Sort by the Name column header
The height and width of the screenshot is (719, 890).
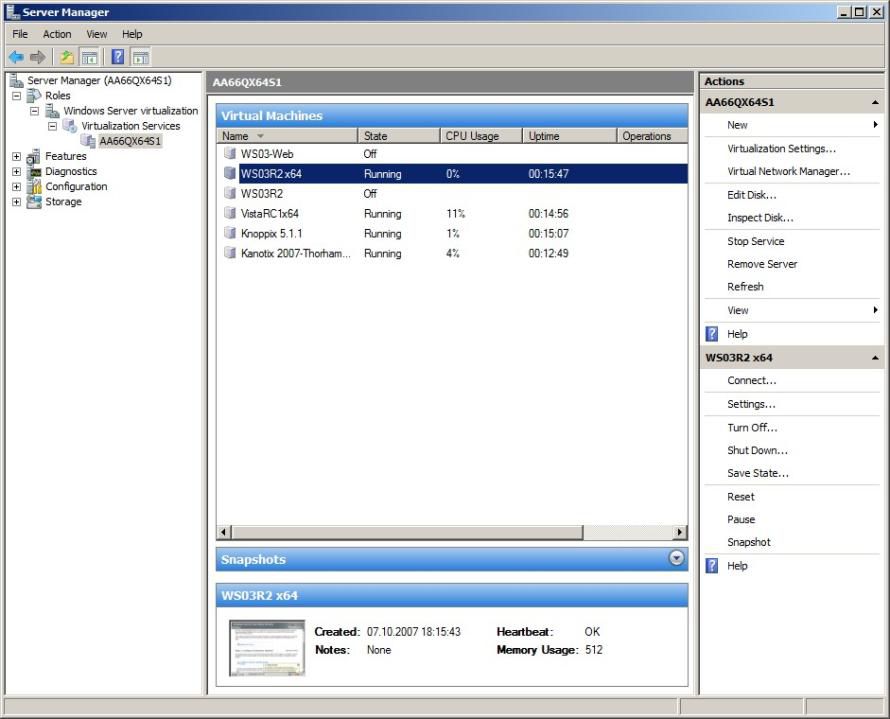[x=287, y=136]
